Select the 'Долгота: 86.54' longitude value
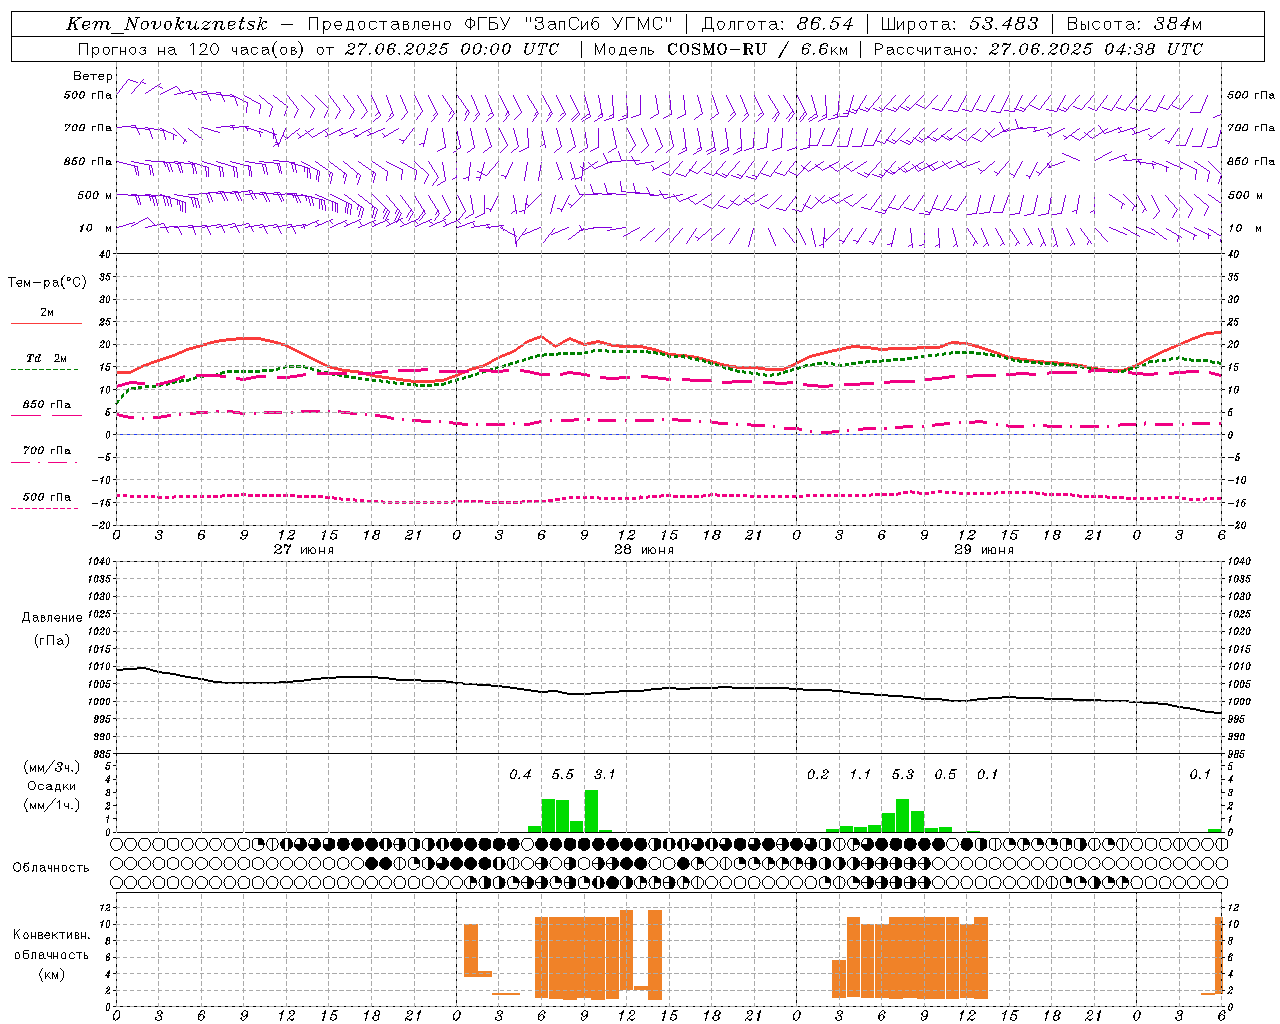 [x=777, y=24]
